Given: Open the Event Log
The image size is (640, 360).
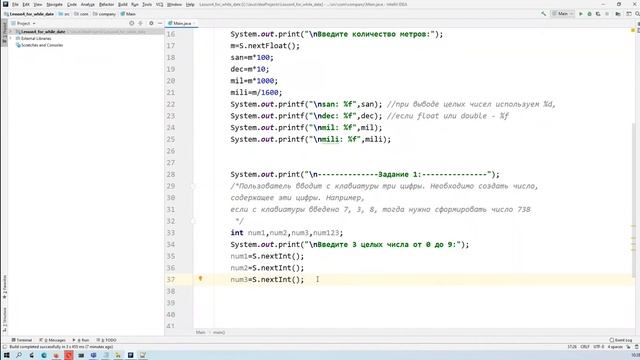Looking at the screenshot, I should pyautogui.click(x=620, y=340).
